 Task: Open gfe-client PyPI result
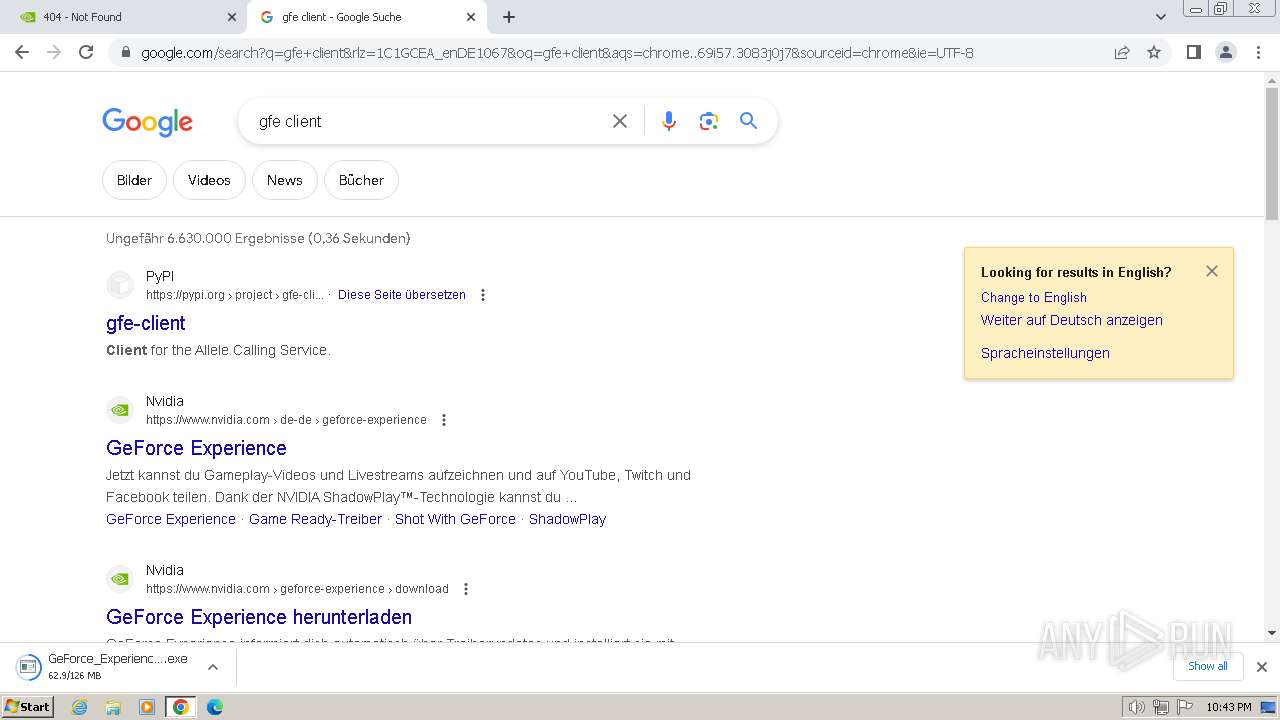tap(146, 323)
